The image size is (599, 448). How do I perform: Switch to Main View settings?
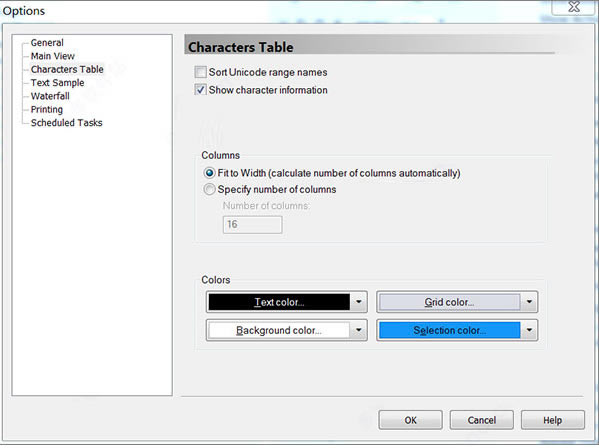(53, 56)
